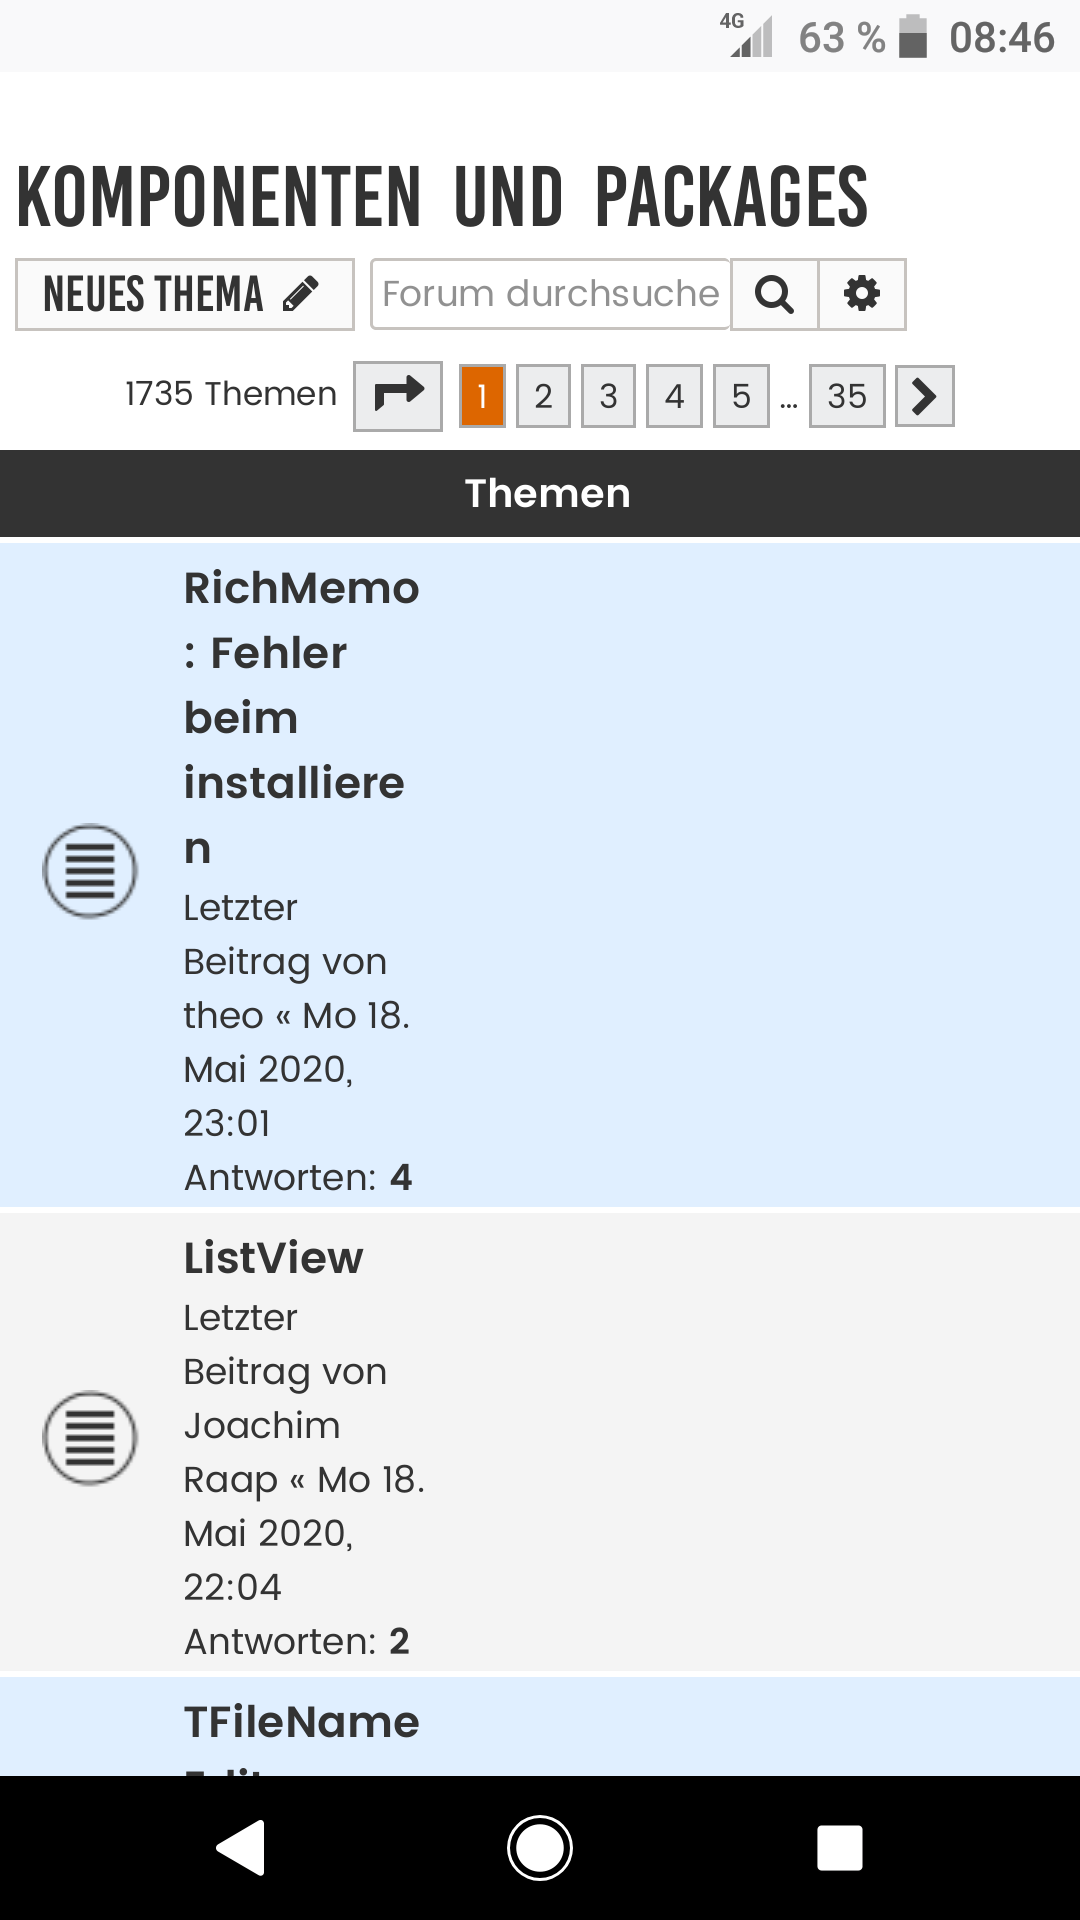Image resolution: width=1080 pixels, height=1920 pixels.
Task: Jump to last page 35
Action: pyautogui.click(x=847, y=396)
